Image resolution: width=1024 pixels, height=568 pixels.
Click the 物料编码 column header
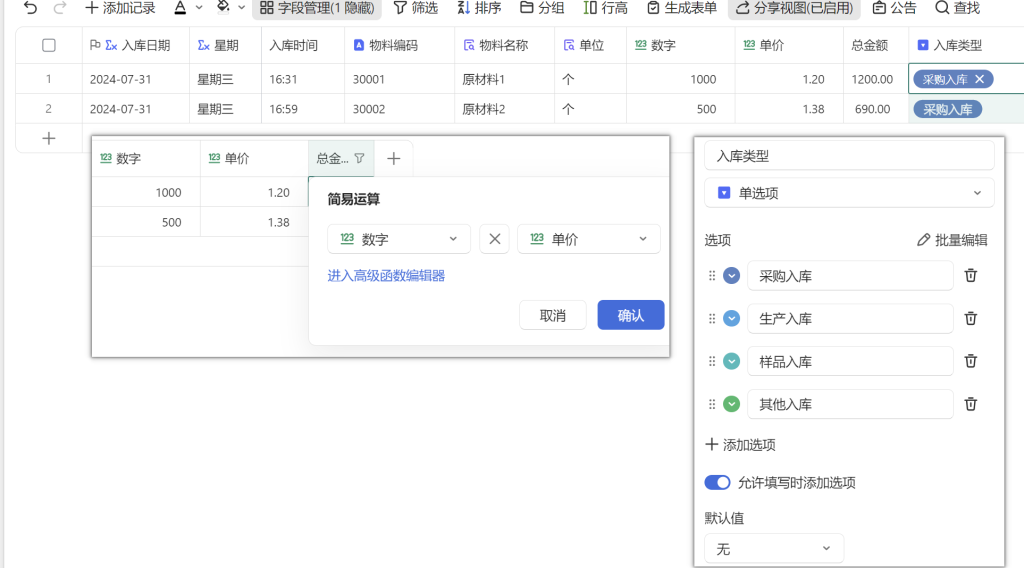tap(400, 46)
